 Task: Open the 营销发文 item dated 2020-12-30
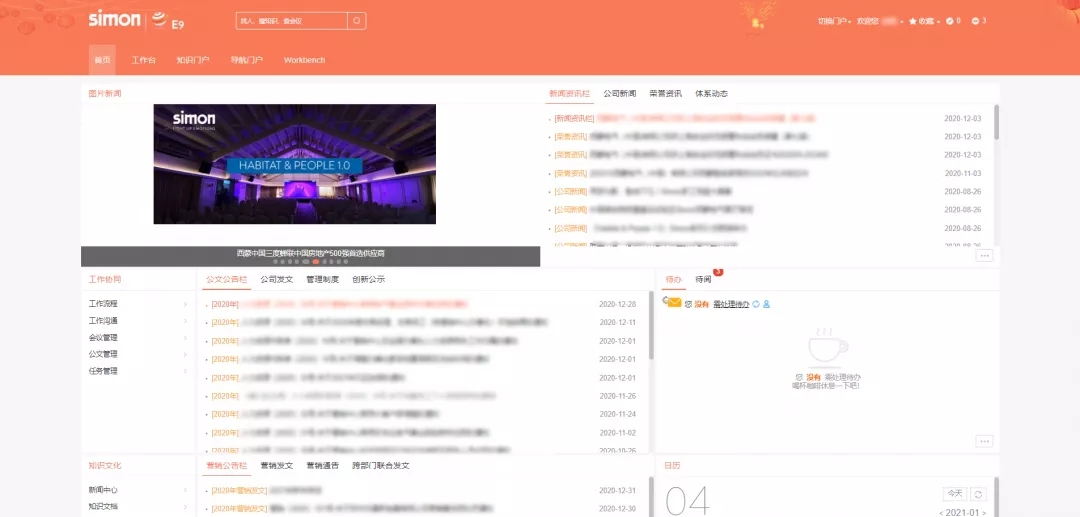(352, 509)
